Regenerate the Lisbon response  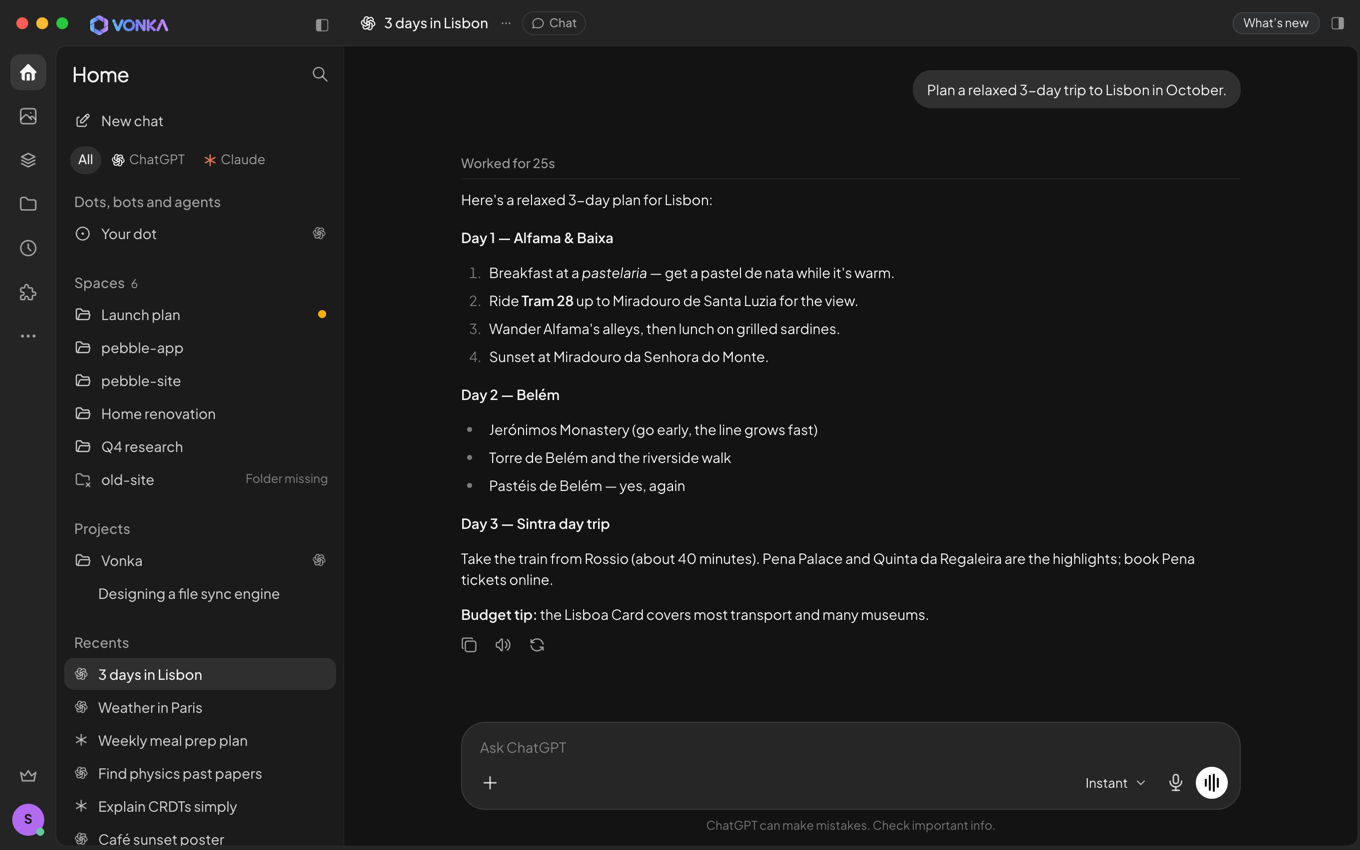537,645
